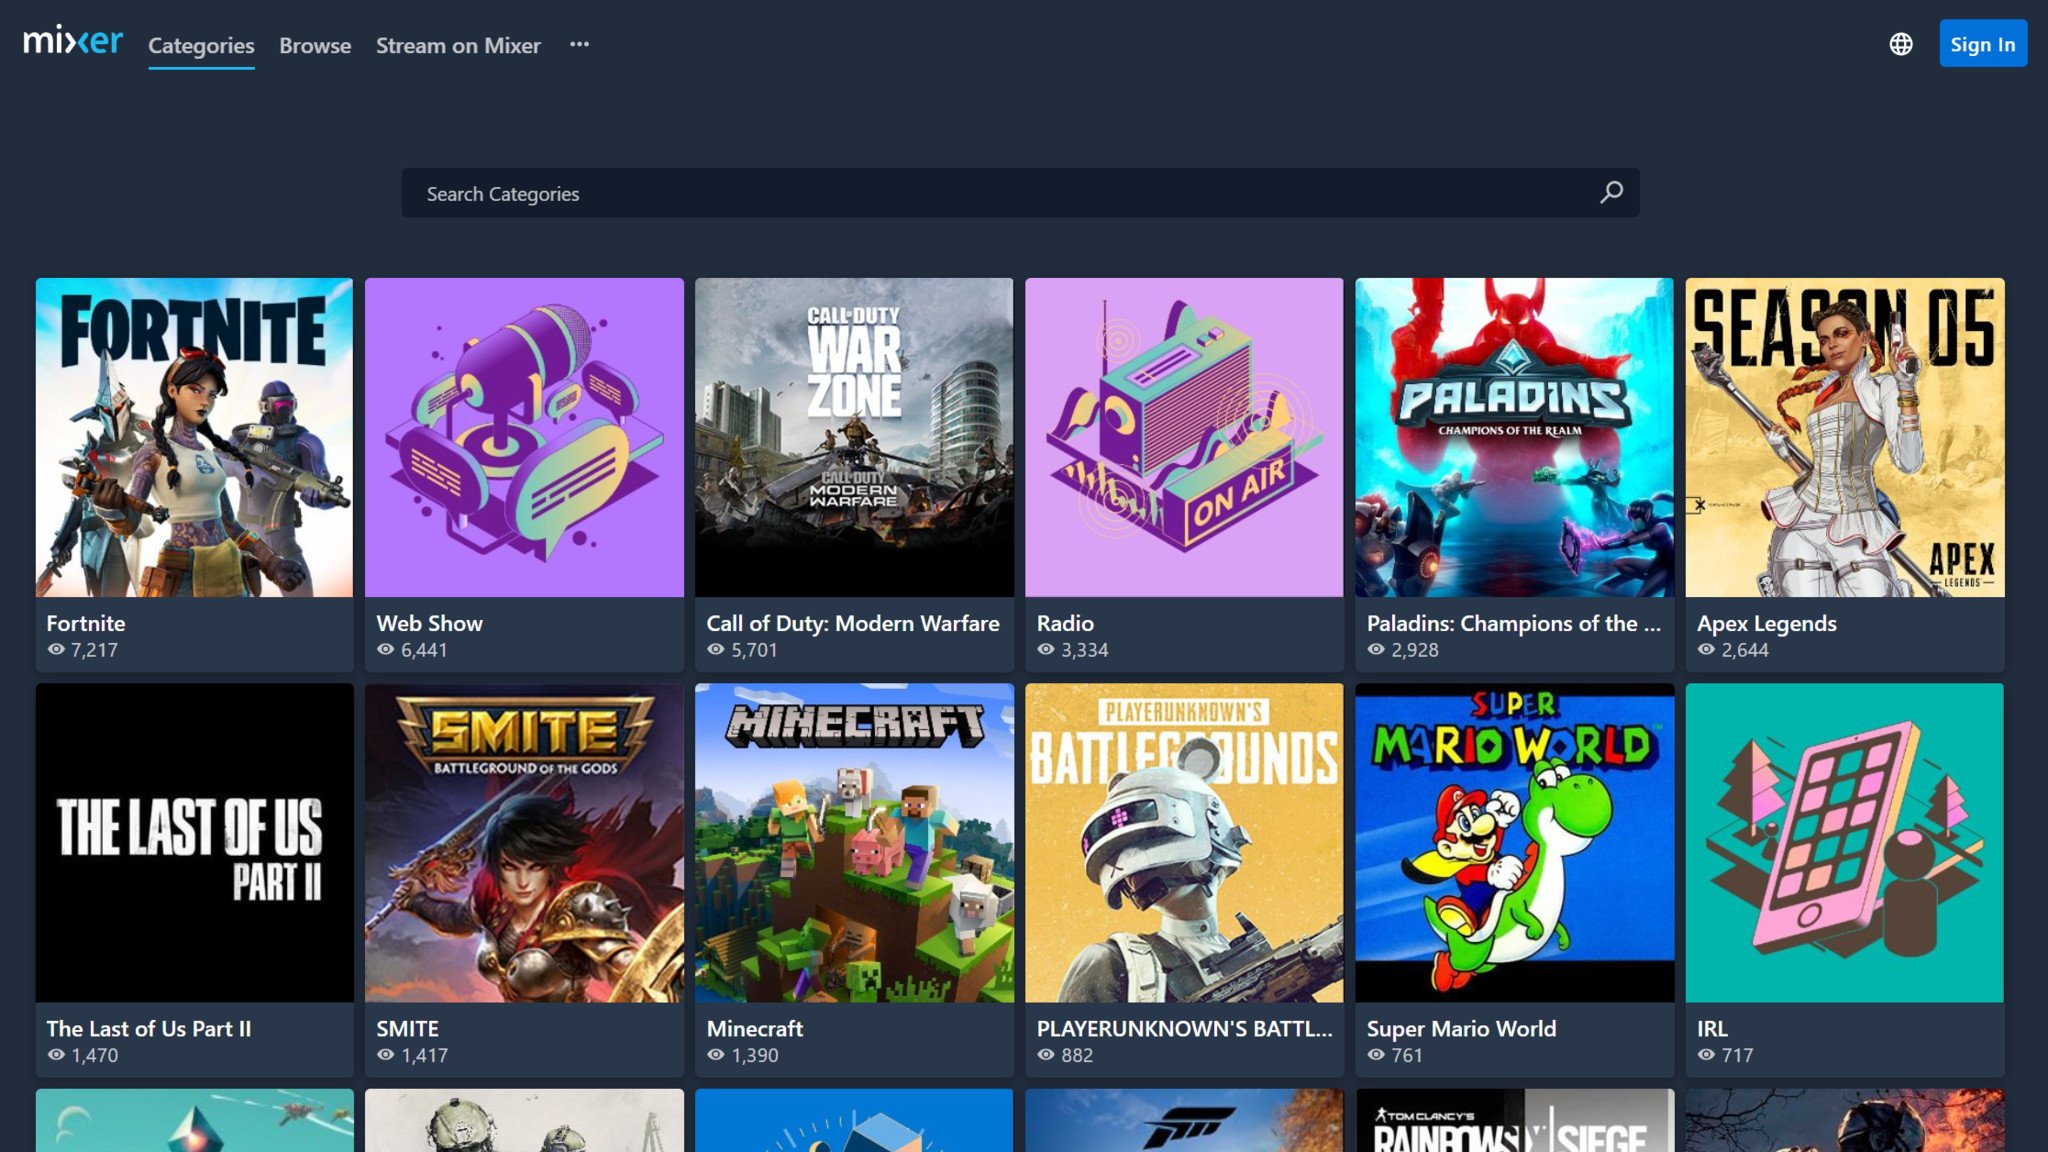
Task: Open the Paladins cover thumbnail
Action: click(1514, 437)
